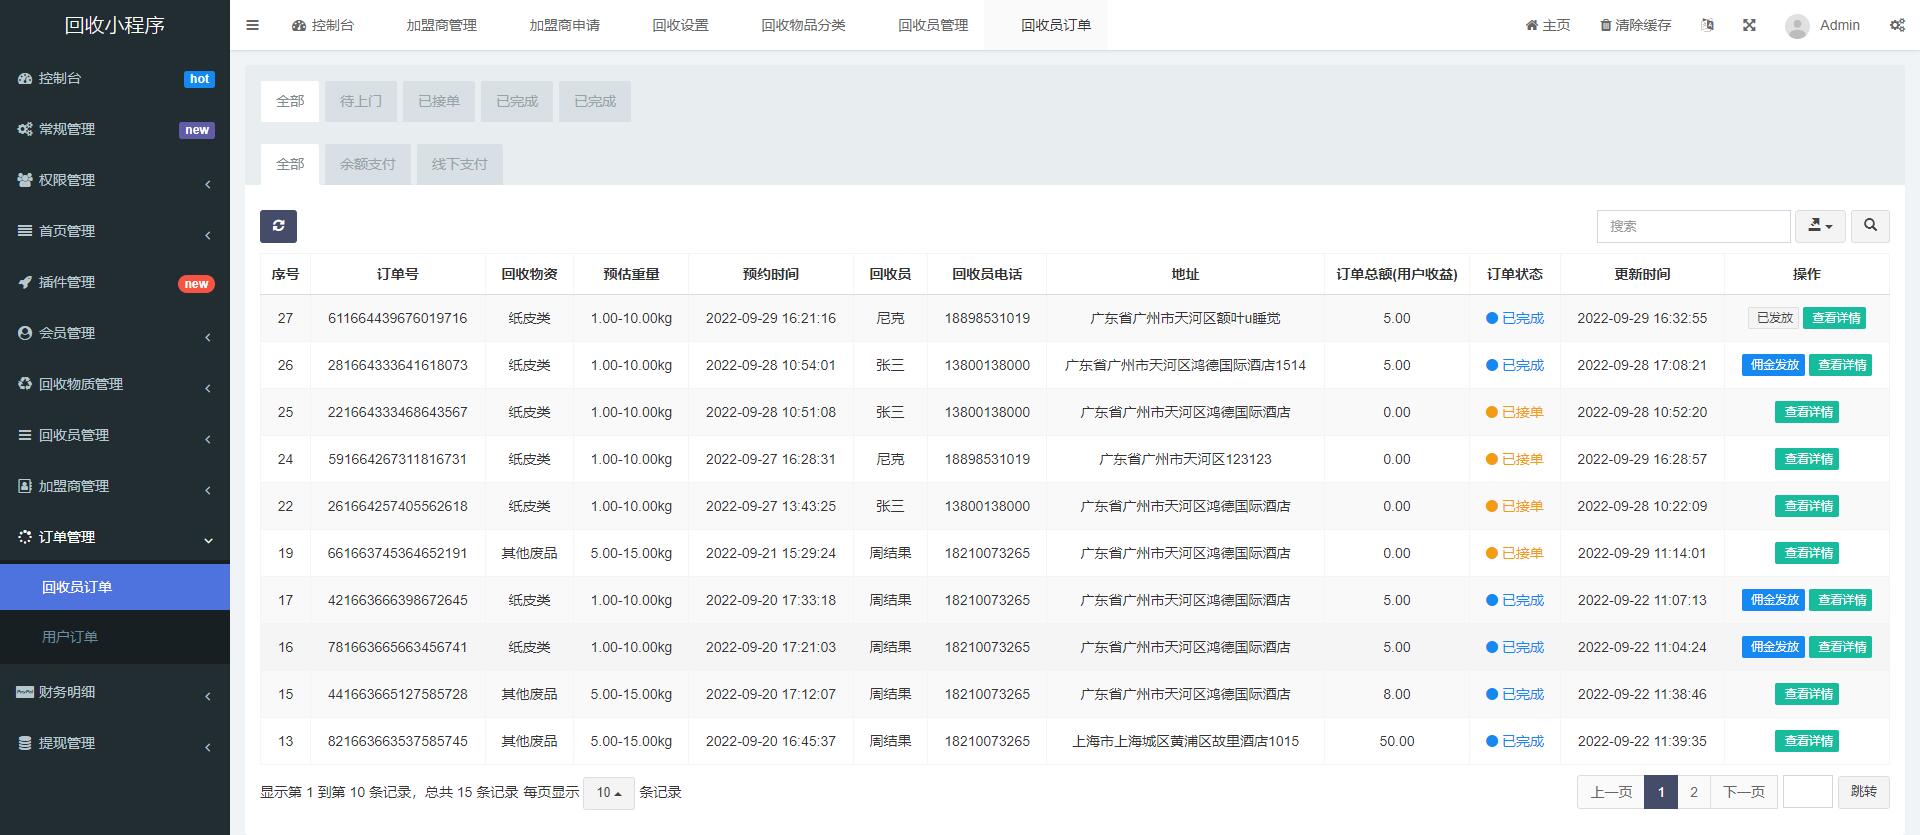Open the export dropdown button
Viewport: 1920px width, 835px height.
pos(1820,226)
